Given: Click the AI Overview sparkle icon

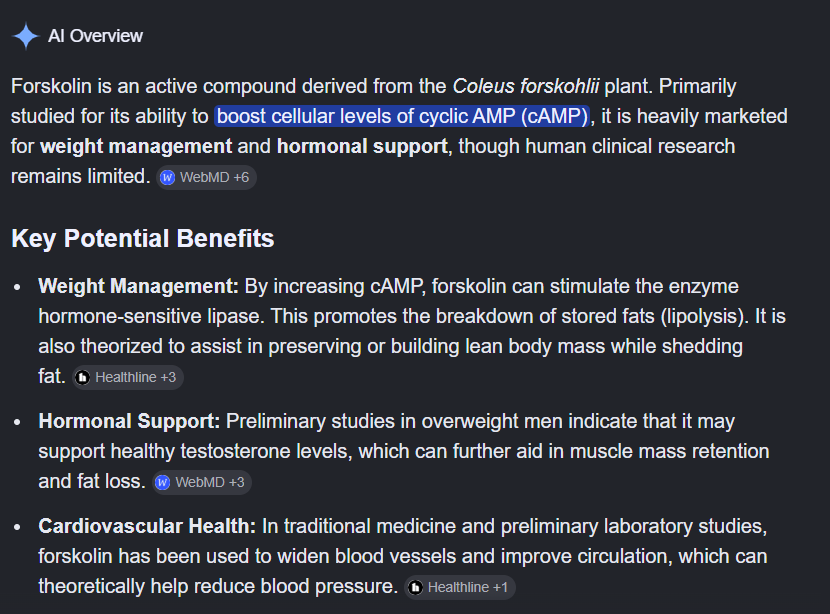Looking at the screenshot, I should [x=26, y=36].
